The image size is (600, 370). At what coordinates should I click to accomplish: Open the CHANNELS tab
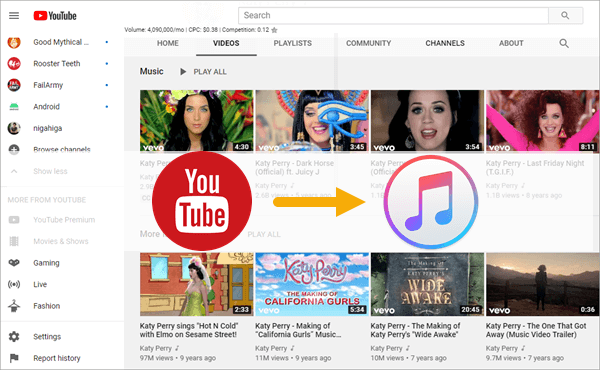point(445,43)
